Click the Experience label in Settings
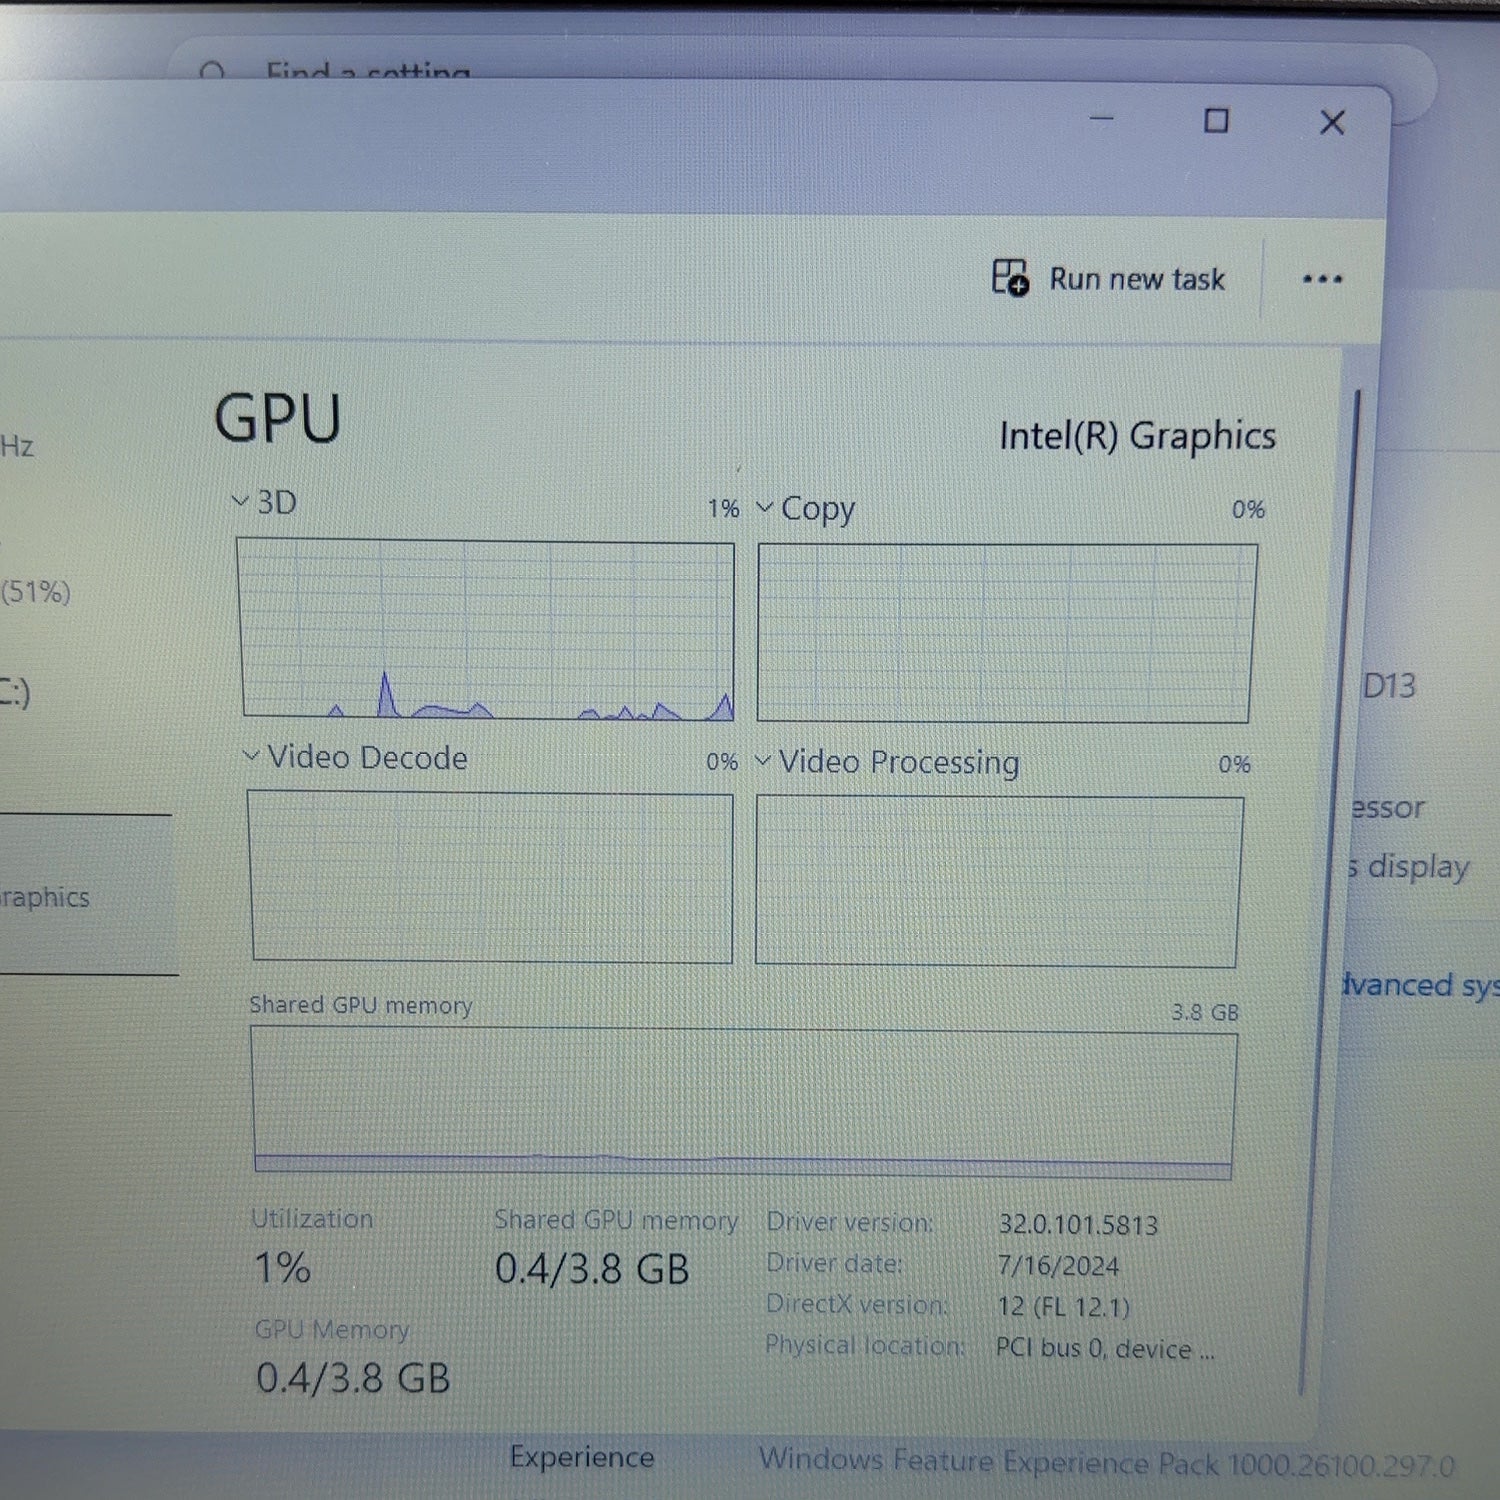Image resolution: width=1500 pixels, height=1500 pixels. point(582,1457)
